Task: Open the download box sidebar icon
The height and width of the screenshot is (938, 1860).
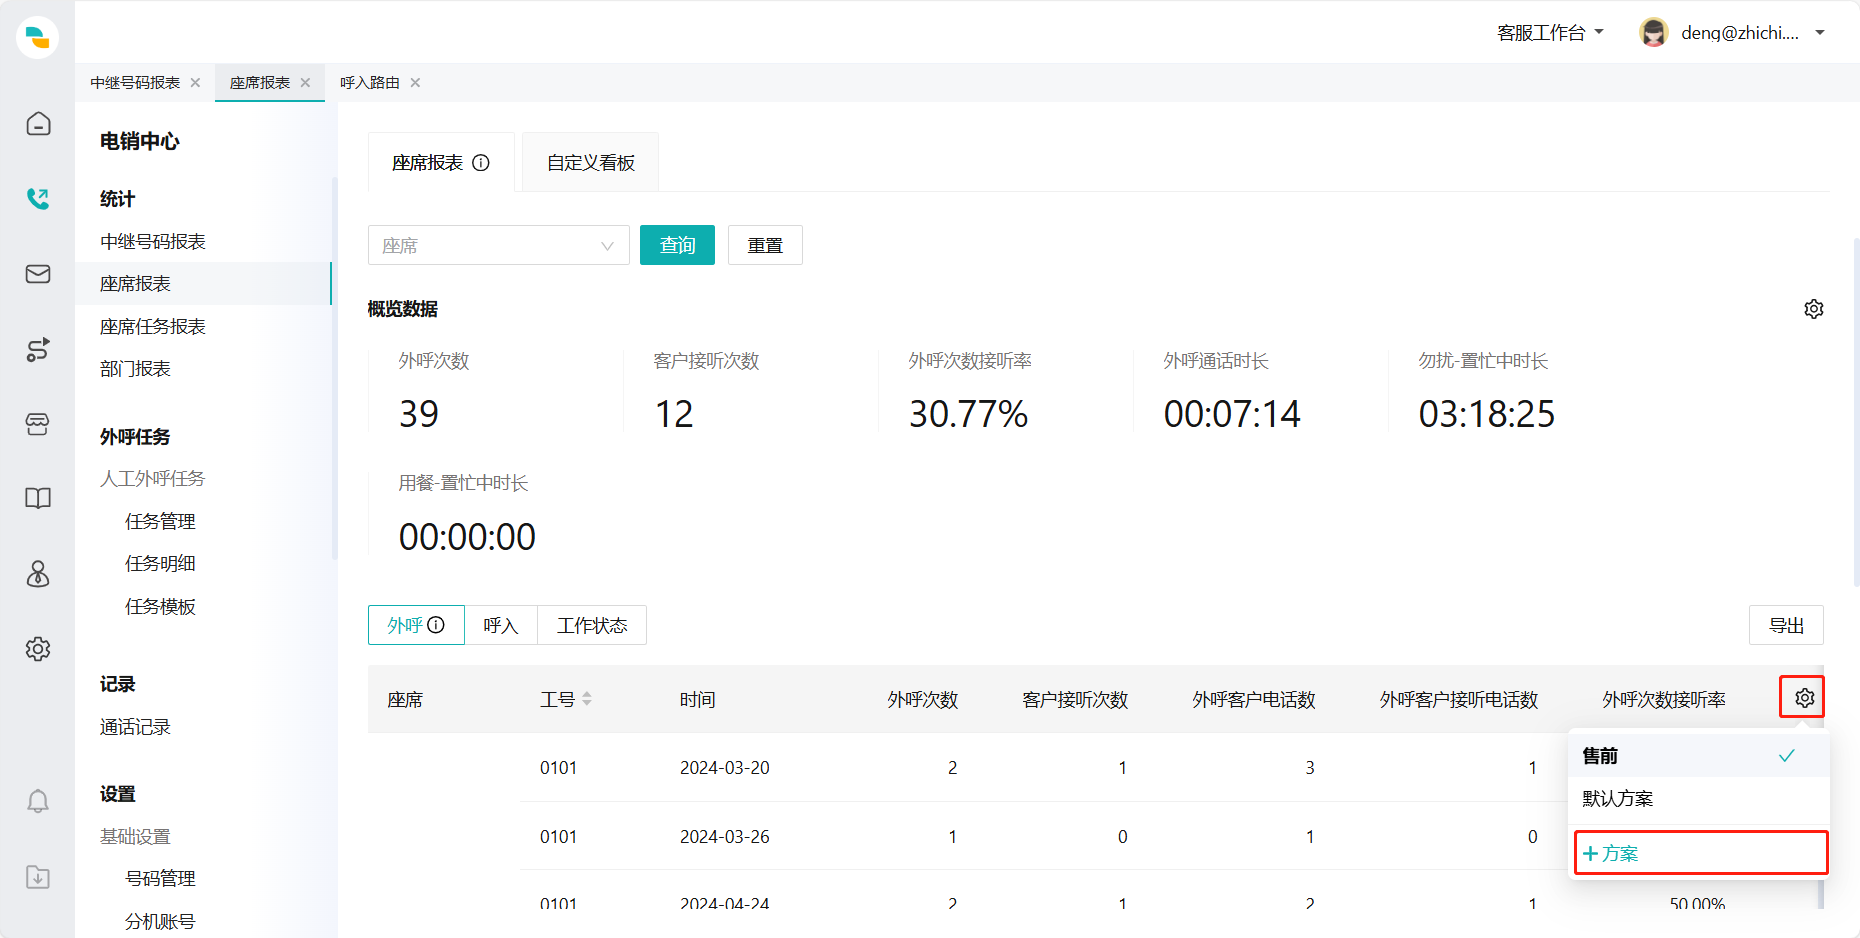Action: [38, 877]
